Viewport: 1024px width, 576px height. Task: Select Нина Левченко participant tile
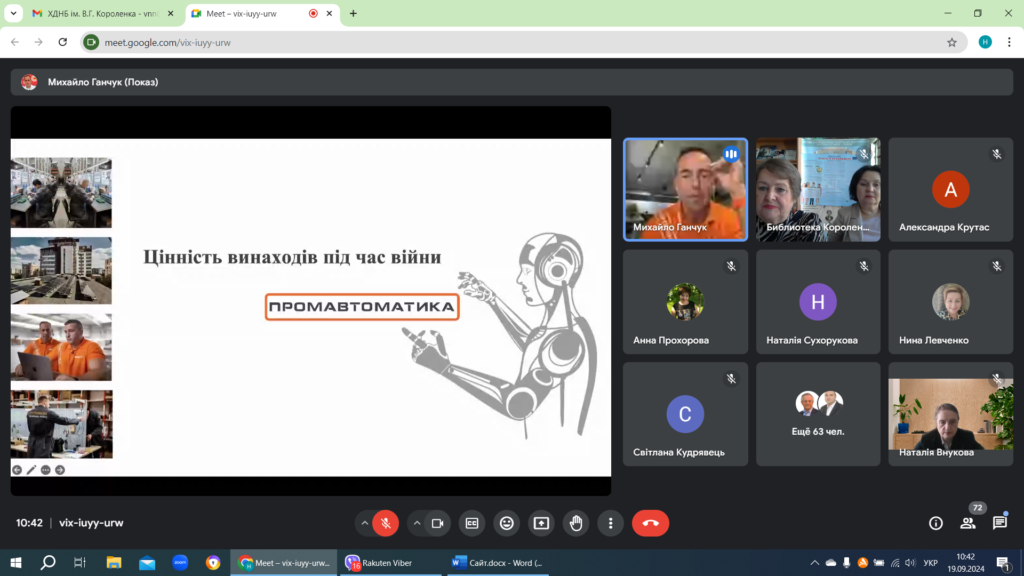[x=950, y=302]
